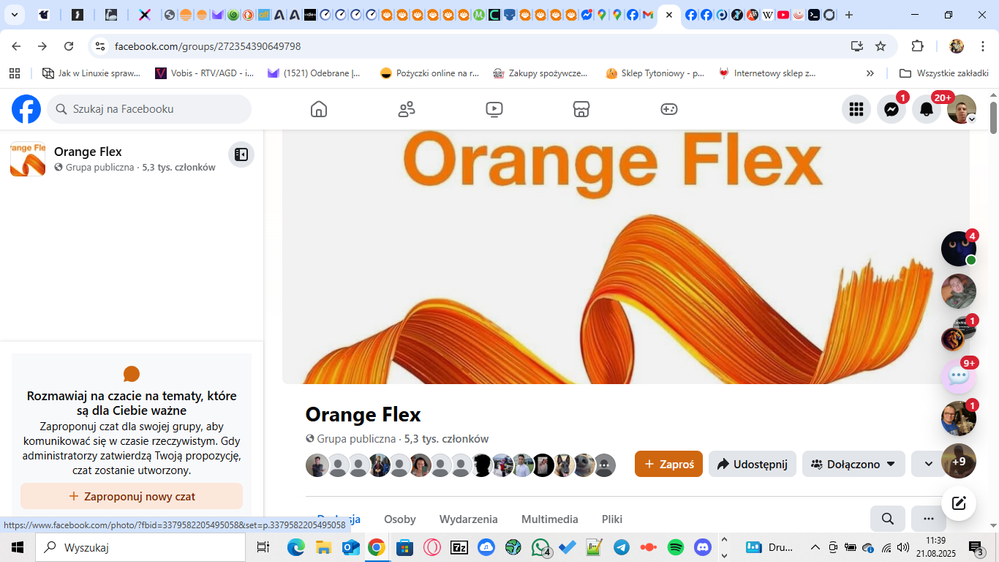Screen dimensions: 999x562
Task: Open the account profile menu
Action: point(961,110)
